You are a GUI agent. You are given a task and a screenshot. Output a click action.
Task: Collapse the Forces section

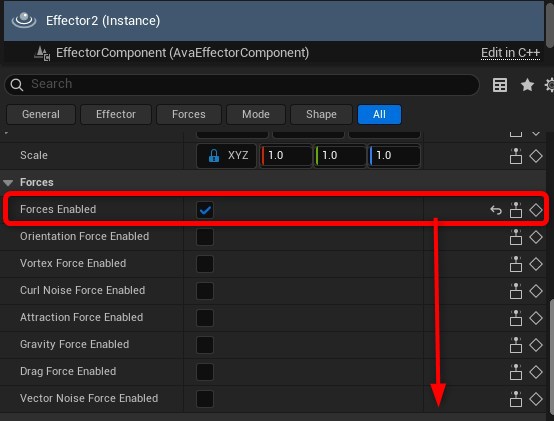click(x=8, y=183)
